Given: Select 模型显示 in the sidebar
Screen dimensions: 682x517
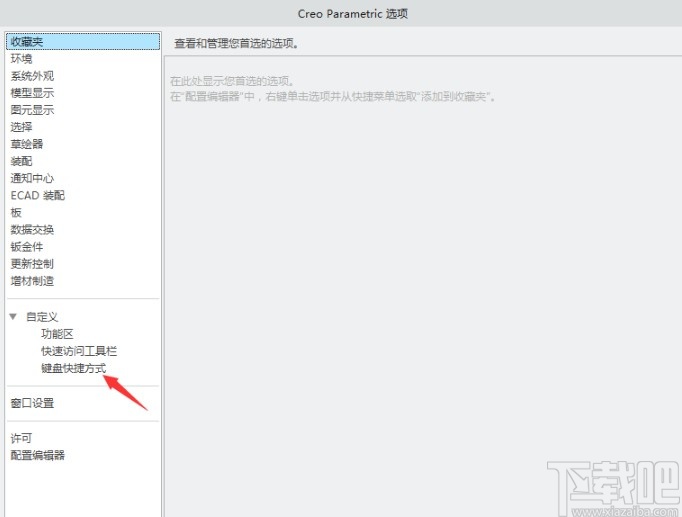Looking at the screenshot, I should 32,93.
